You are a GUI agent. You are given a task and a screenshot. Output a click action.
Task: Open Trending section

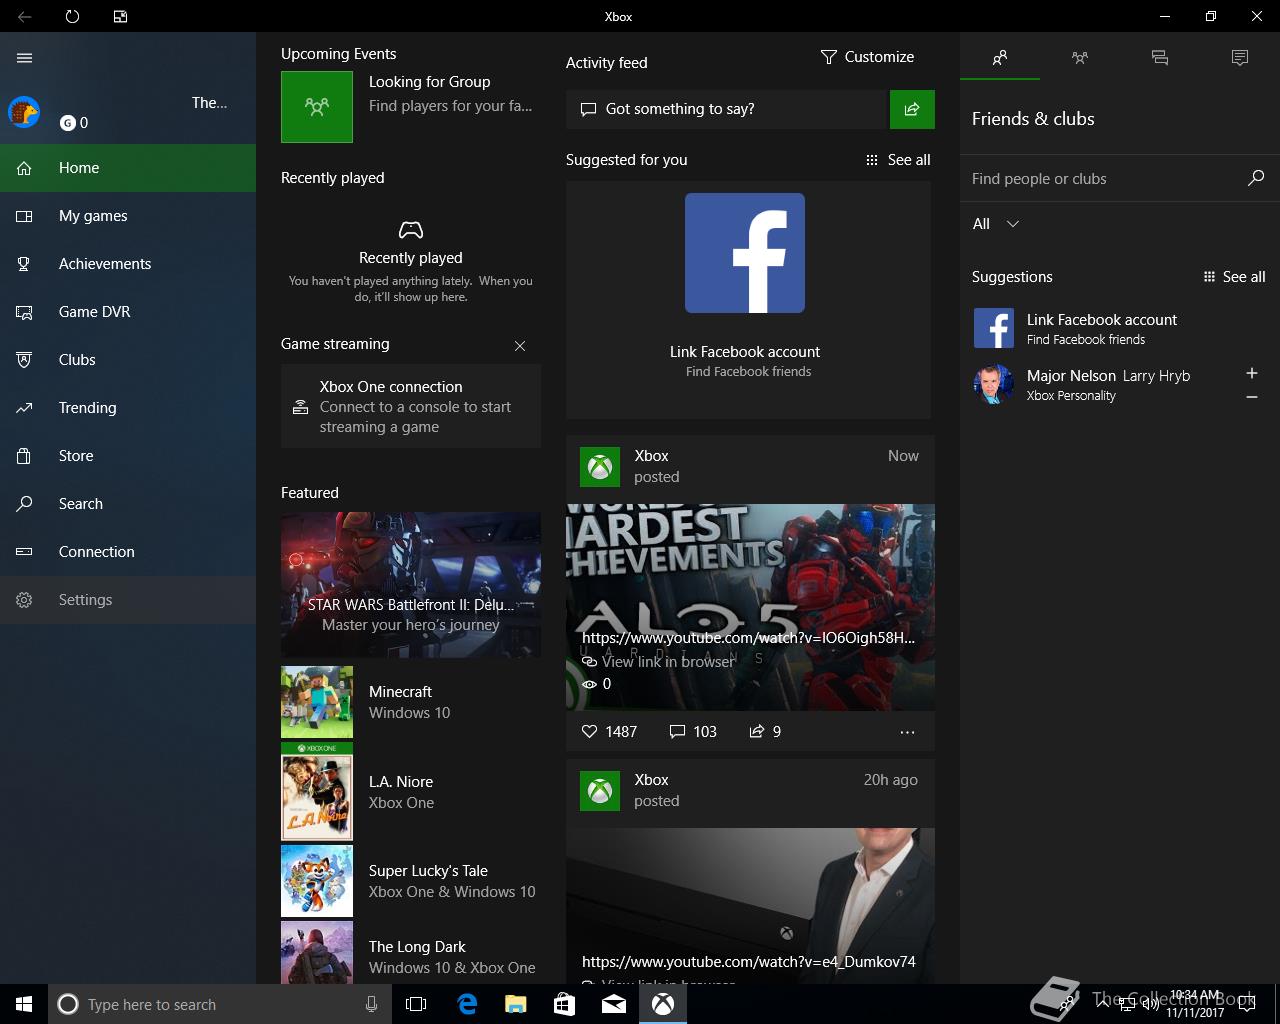point(128,408)
